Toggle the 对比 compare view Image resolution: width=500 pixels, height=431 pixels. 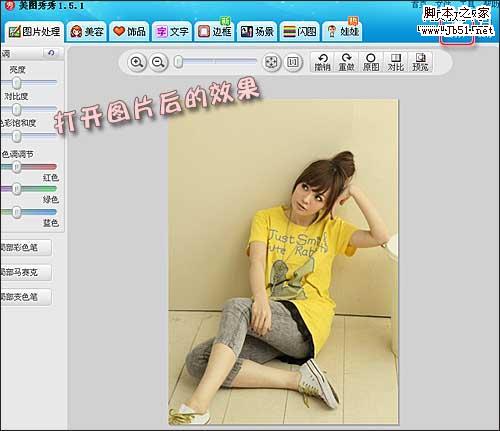point(395,62)
